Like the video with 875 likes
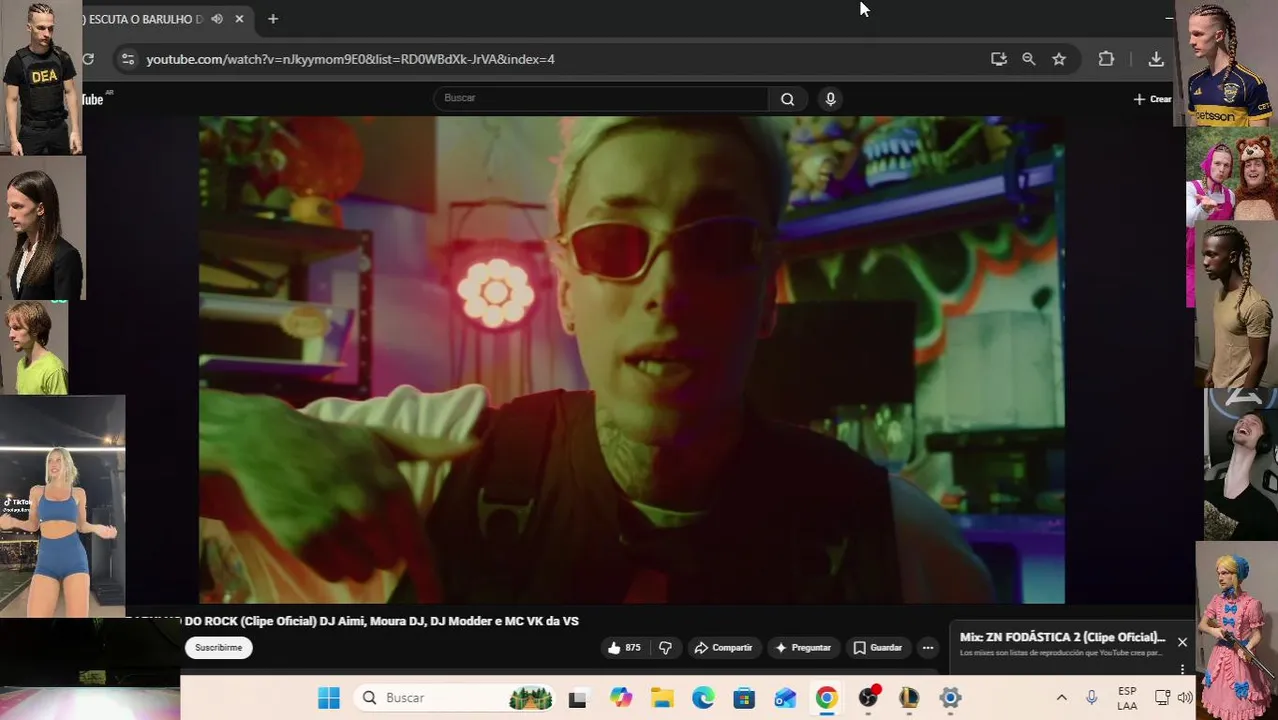 (x=624, y=648)
